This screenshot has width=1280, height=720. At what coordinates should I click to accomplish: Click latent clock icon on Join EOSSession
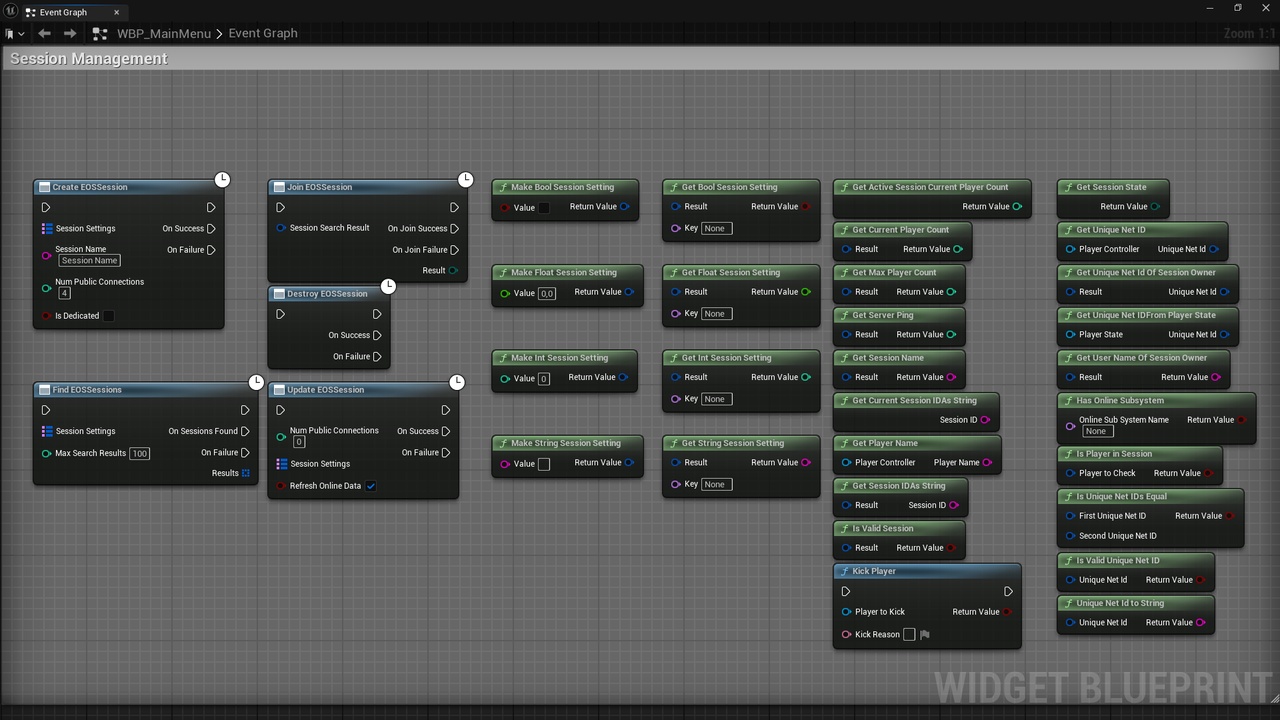point(465,179)
